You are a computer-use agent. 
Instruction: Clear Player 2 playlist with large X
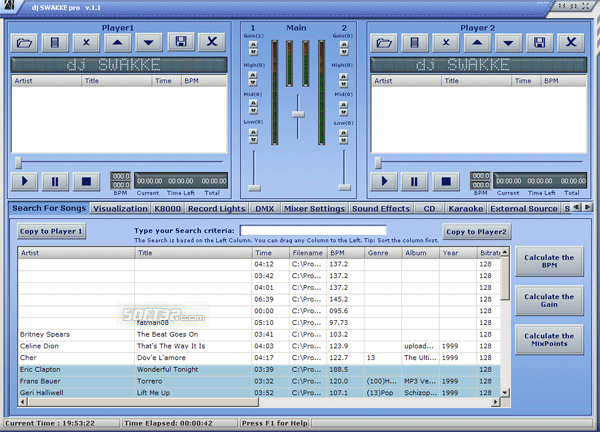pyautogui.click(x=571, y=42)
